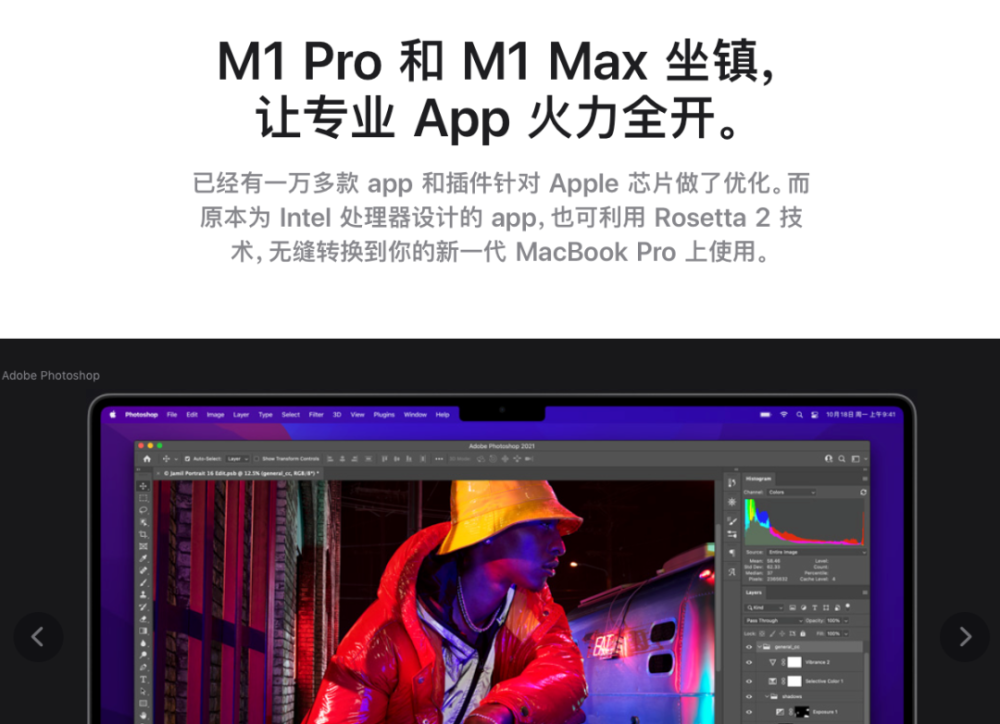Select the Frame tool

(x=143, y=547)
